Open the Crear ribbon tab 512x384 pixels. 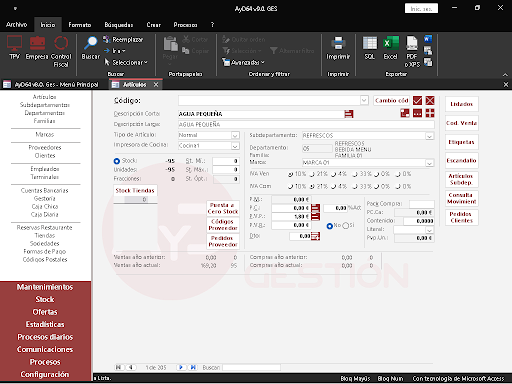coord(153,25)
